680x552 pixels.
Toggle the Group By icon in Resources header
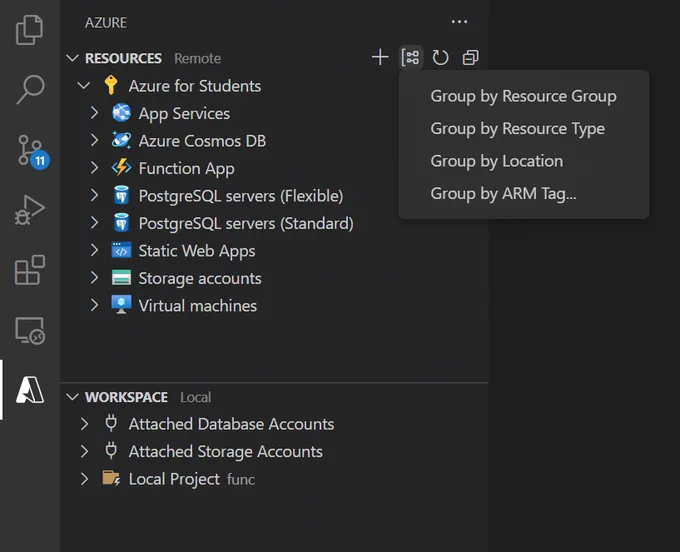(410, 57)
